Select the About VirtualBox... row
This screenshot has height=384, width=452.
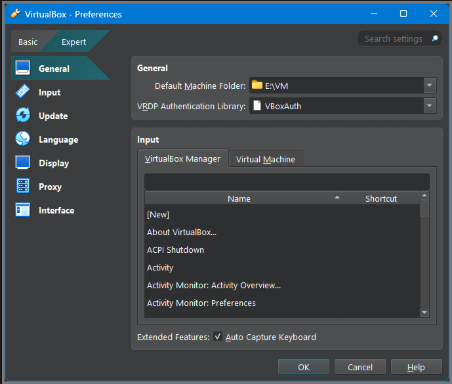[x=283, y=232]
